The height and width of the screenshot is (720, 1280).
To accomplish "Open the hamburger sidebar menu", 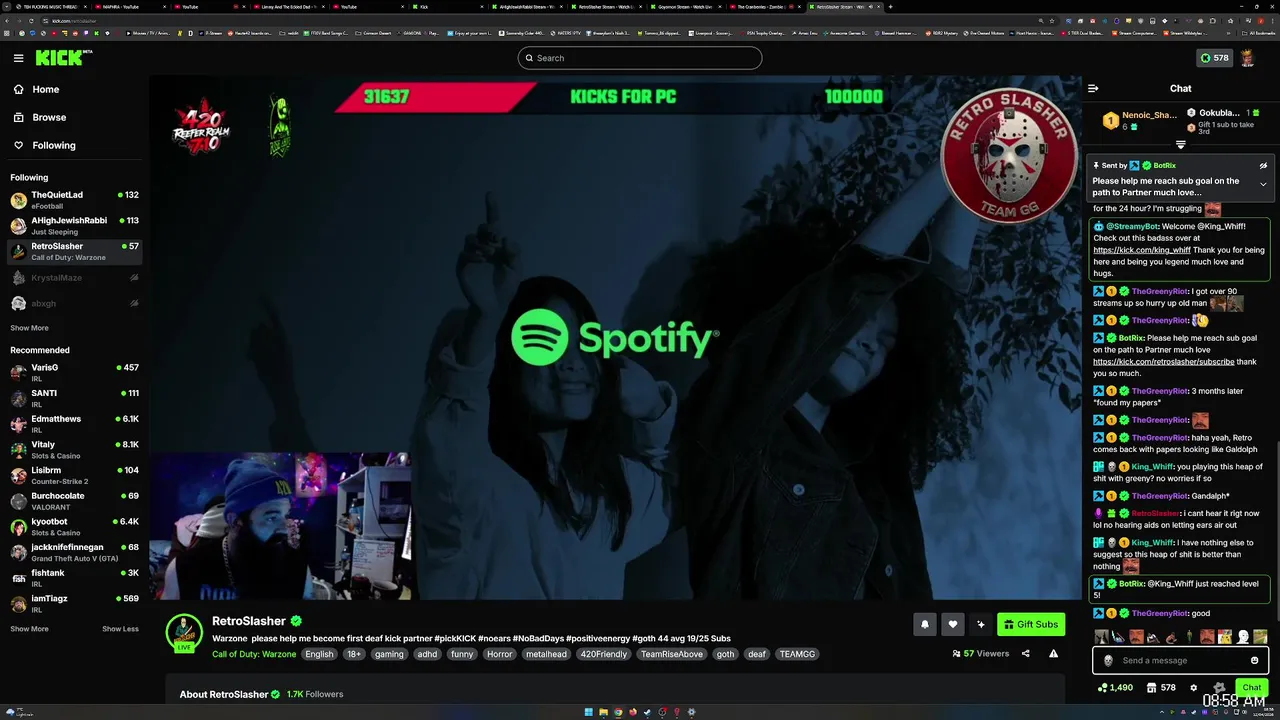I will coord(18,58).
